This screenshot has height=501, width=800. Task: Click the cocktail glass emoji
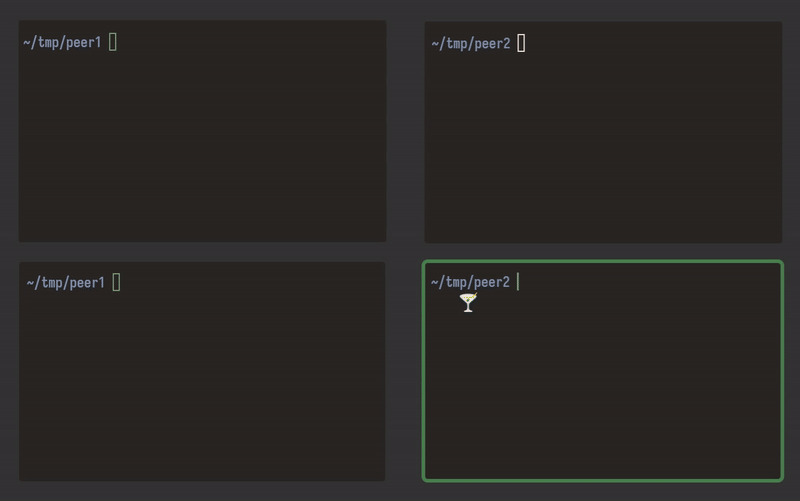[x=468, y=303]
